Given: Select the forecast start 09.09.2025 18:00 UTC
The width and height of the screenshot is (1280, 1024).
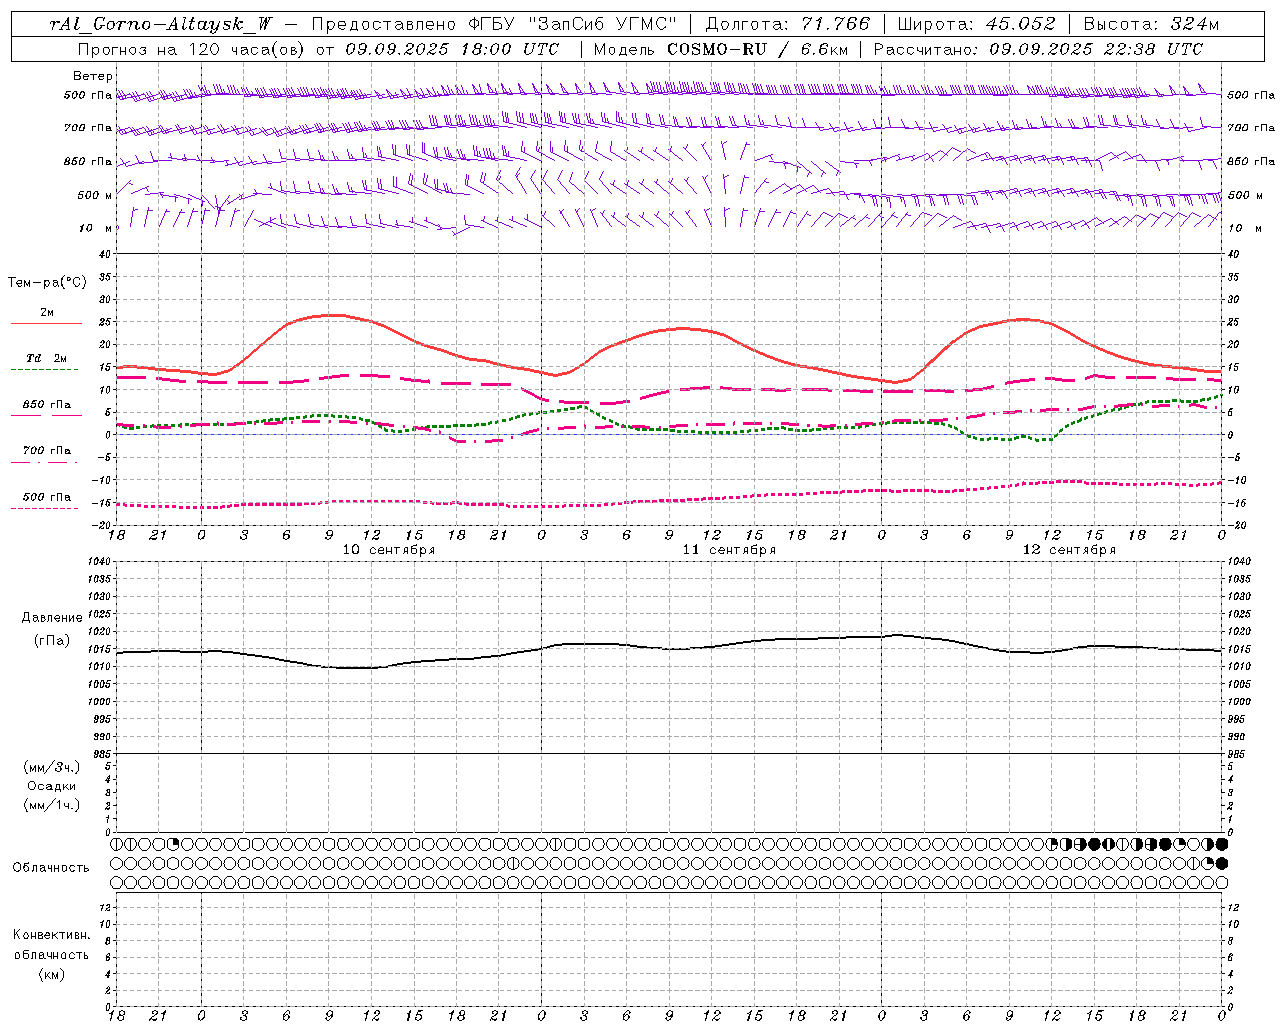Looking at the screenshot, I should pyautogui.click(x=452, y=48).
